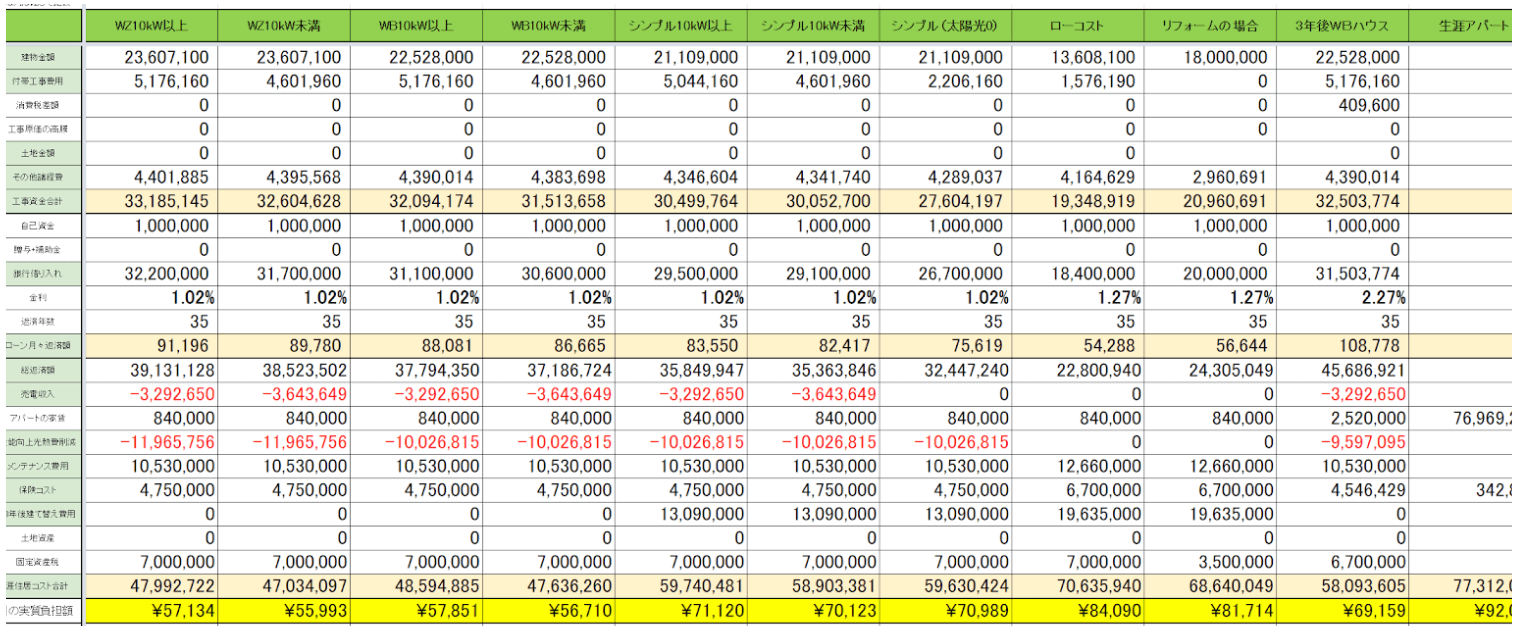Select the ¥84,090 yellow total cell

[1076, 609]
